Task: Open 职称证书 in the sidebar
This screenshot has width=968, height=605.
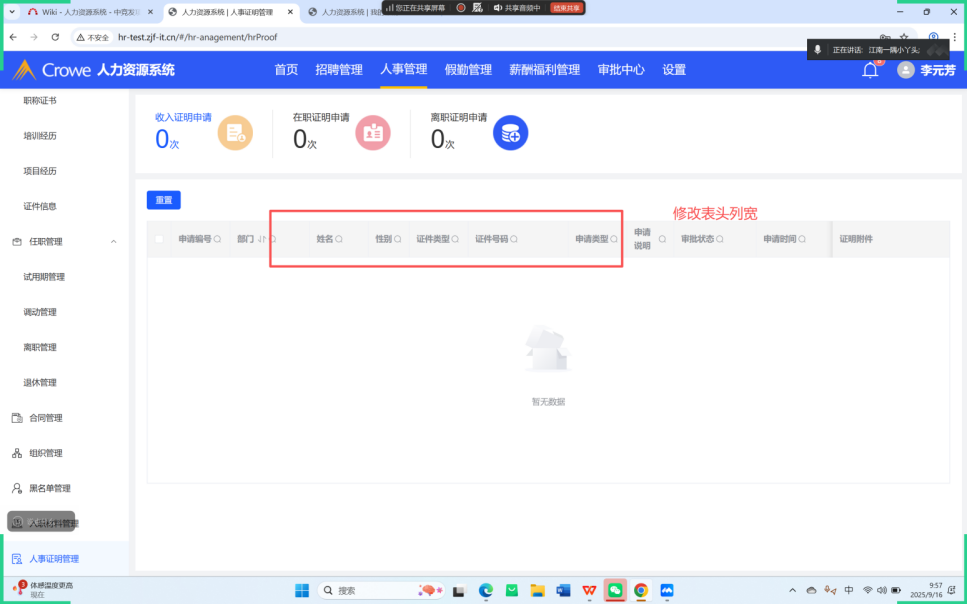Action: pos(40,101)
